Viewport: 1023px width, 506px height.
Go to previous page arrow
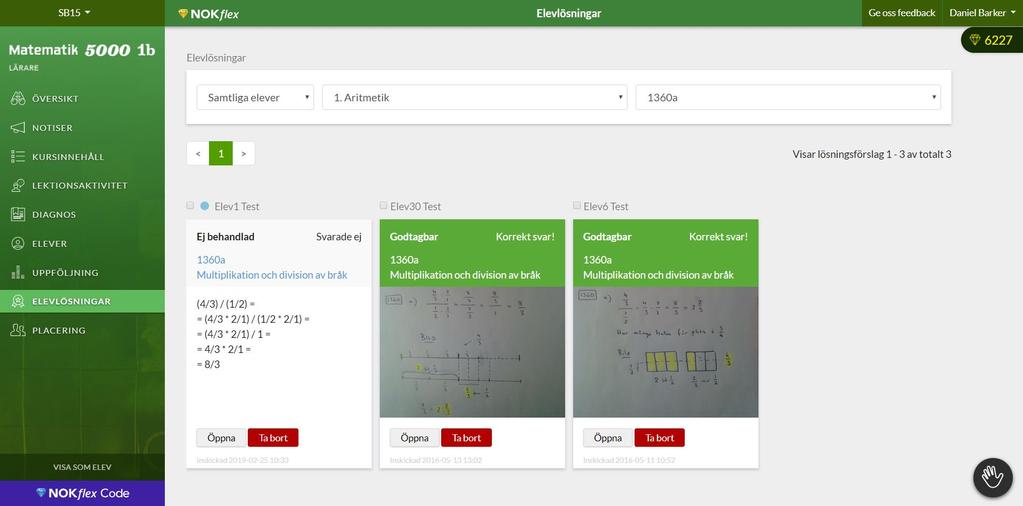198,154
